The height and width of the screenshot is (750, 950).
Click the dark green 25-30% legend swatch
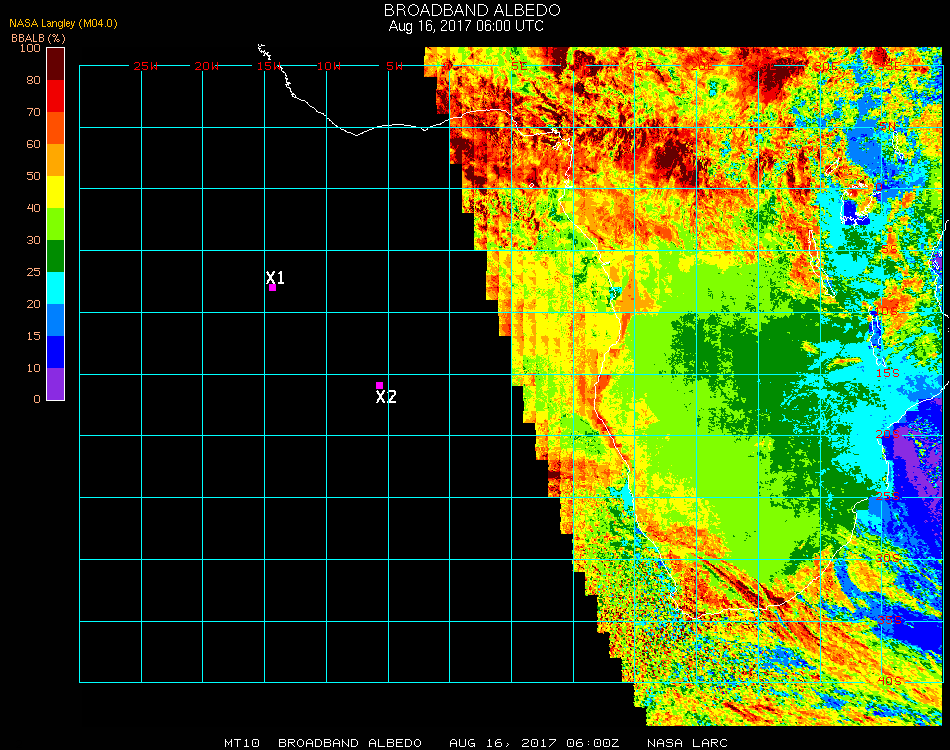(56, 256)
